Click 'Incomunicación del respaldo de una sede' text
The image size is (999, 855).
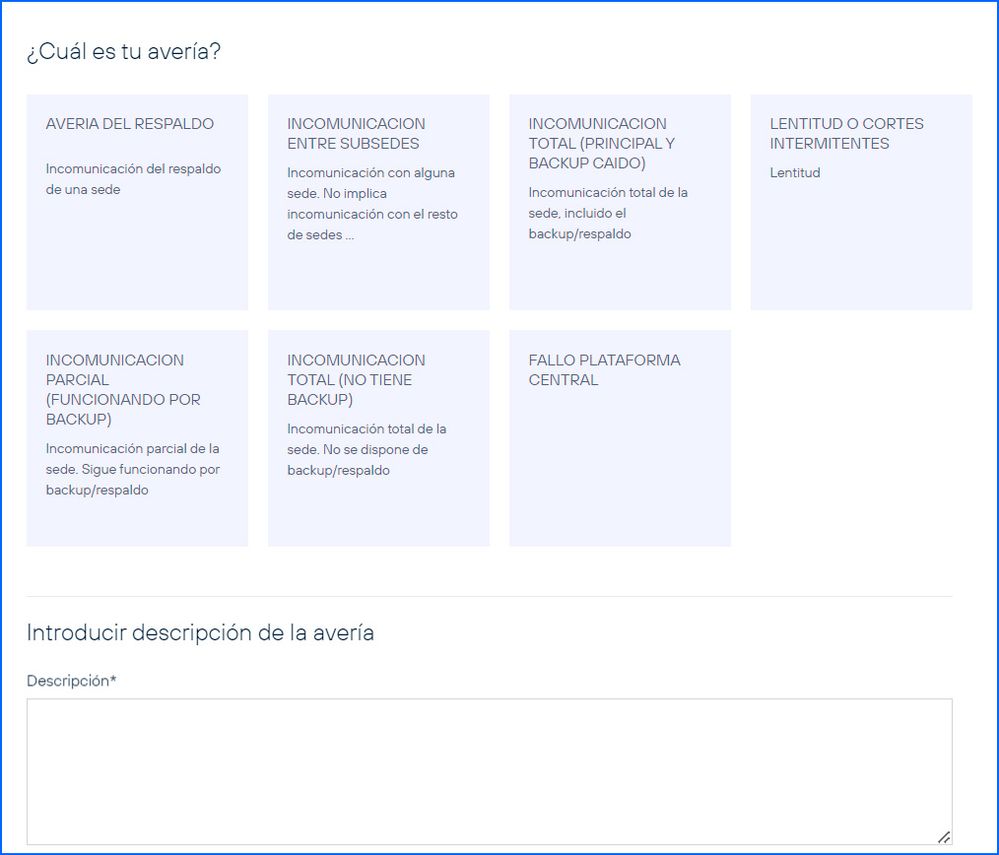click(133, 179)
